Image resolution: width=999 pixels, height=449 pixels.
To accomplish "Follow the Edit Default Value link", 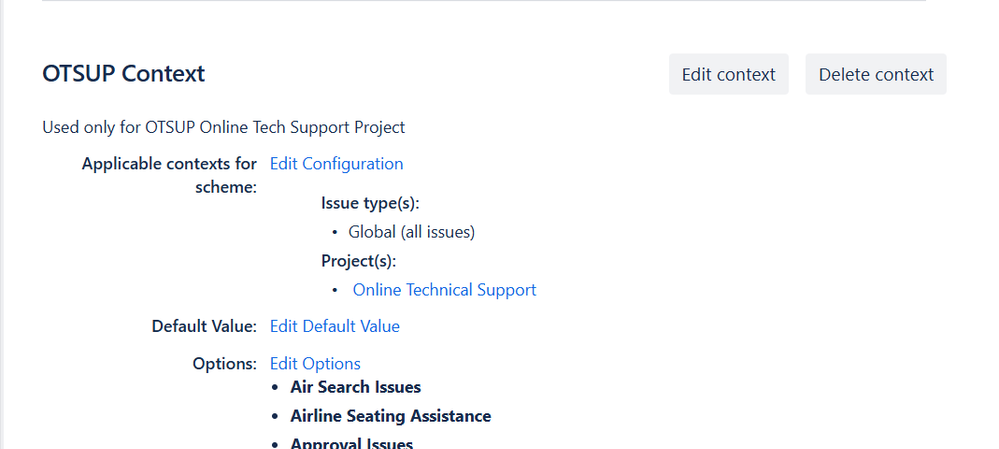I will click(x=334, y=326).
